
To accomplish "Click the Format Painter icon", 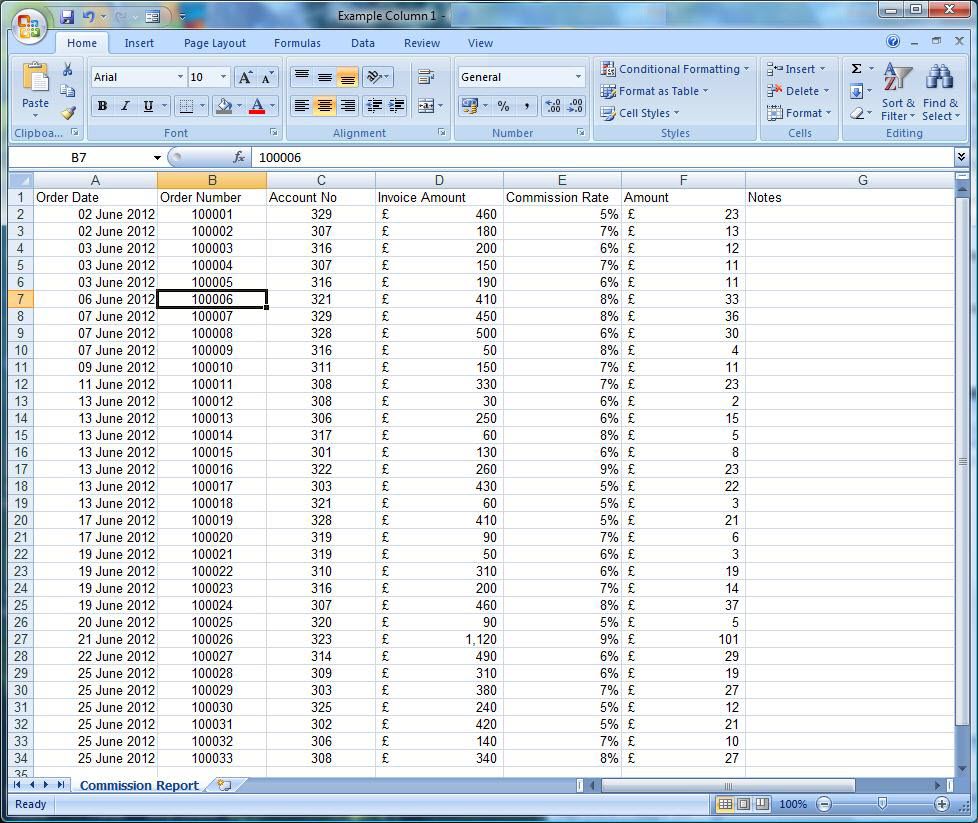I will coord(68,112).
